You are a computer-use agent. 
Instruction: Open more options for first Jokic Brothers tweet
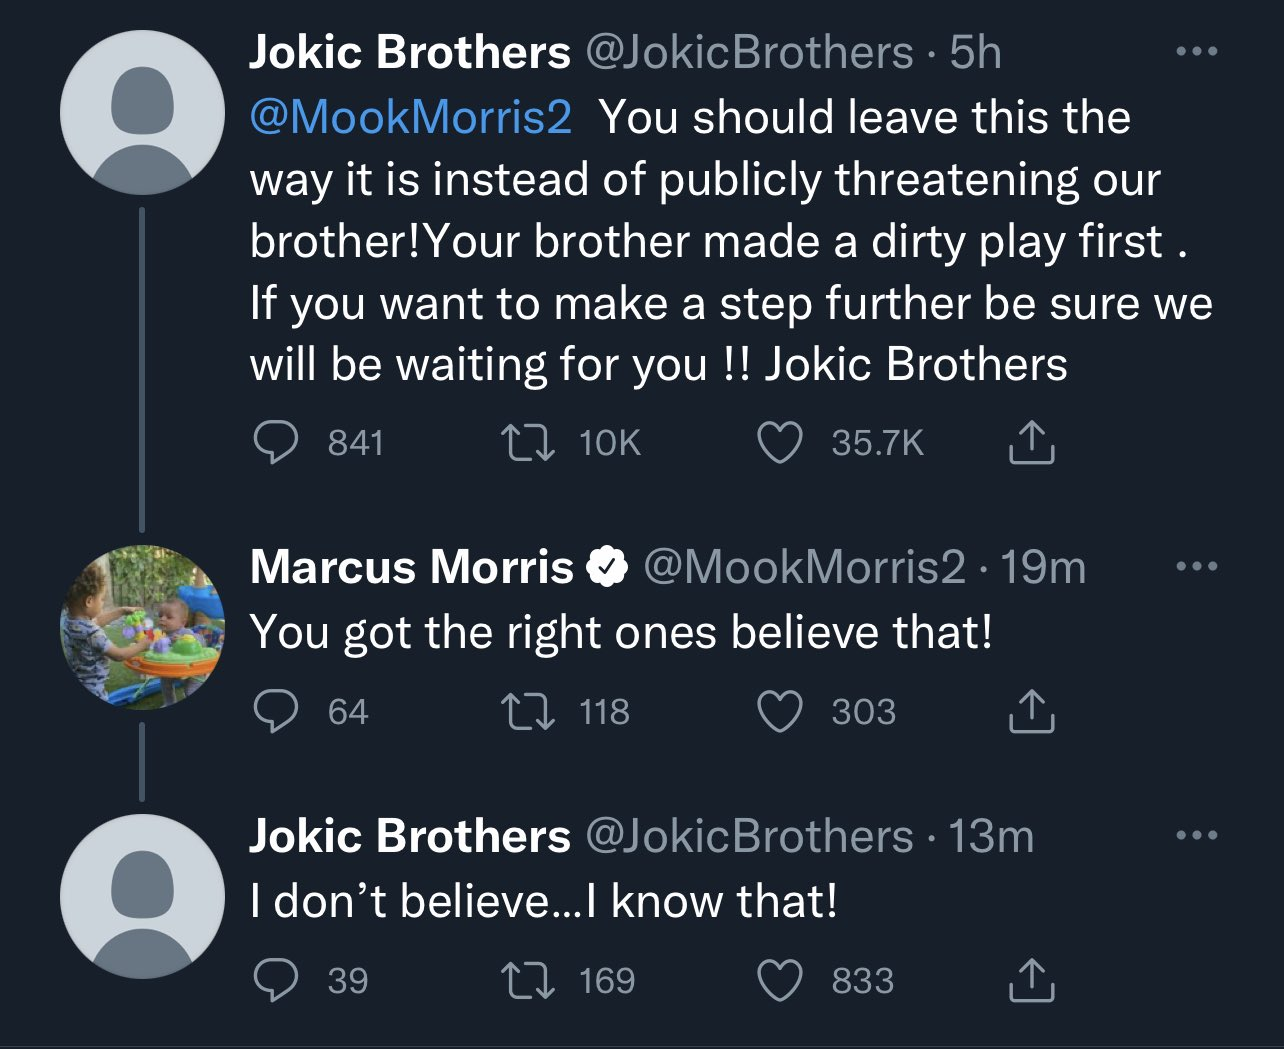[x=1197, y=52]
